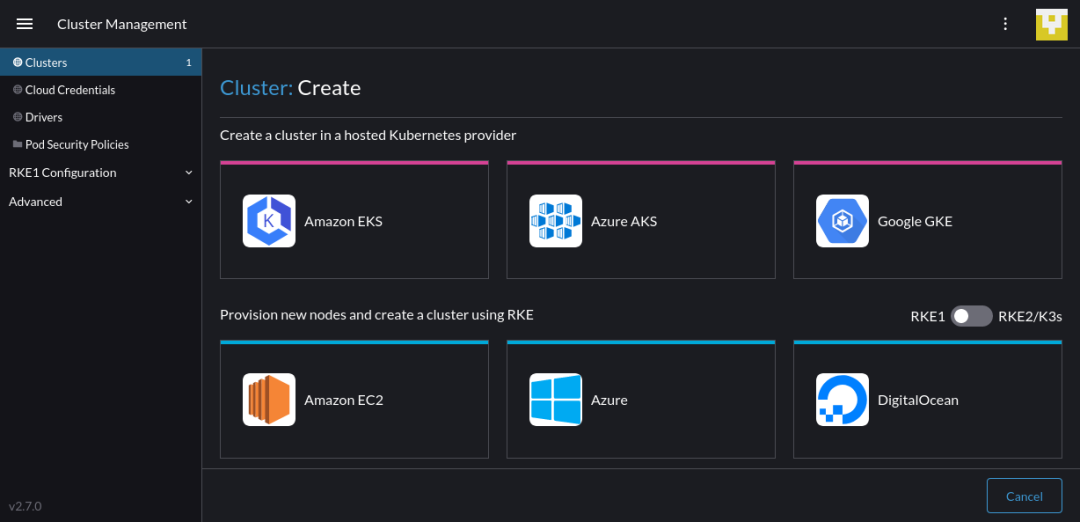
Task: Click the globe icon beside Cloud Credentials
Action: pyautogui.click(x=18, y=90)
